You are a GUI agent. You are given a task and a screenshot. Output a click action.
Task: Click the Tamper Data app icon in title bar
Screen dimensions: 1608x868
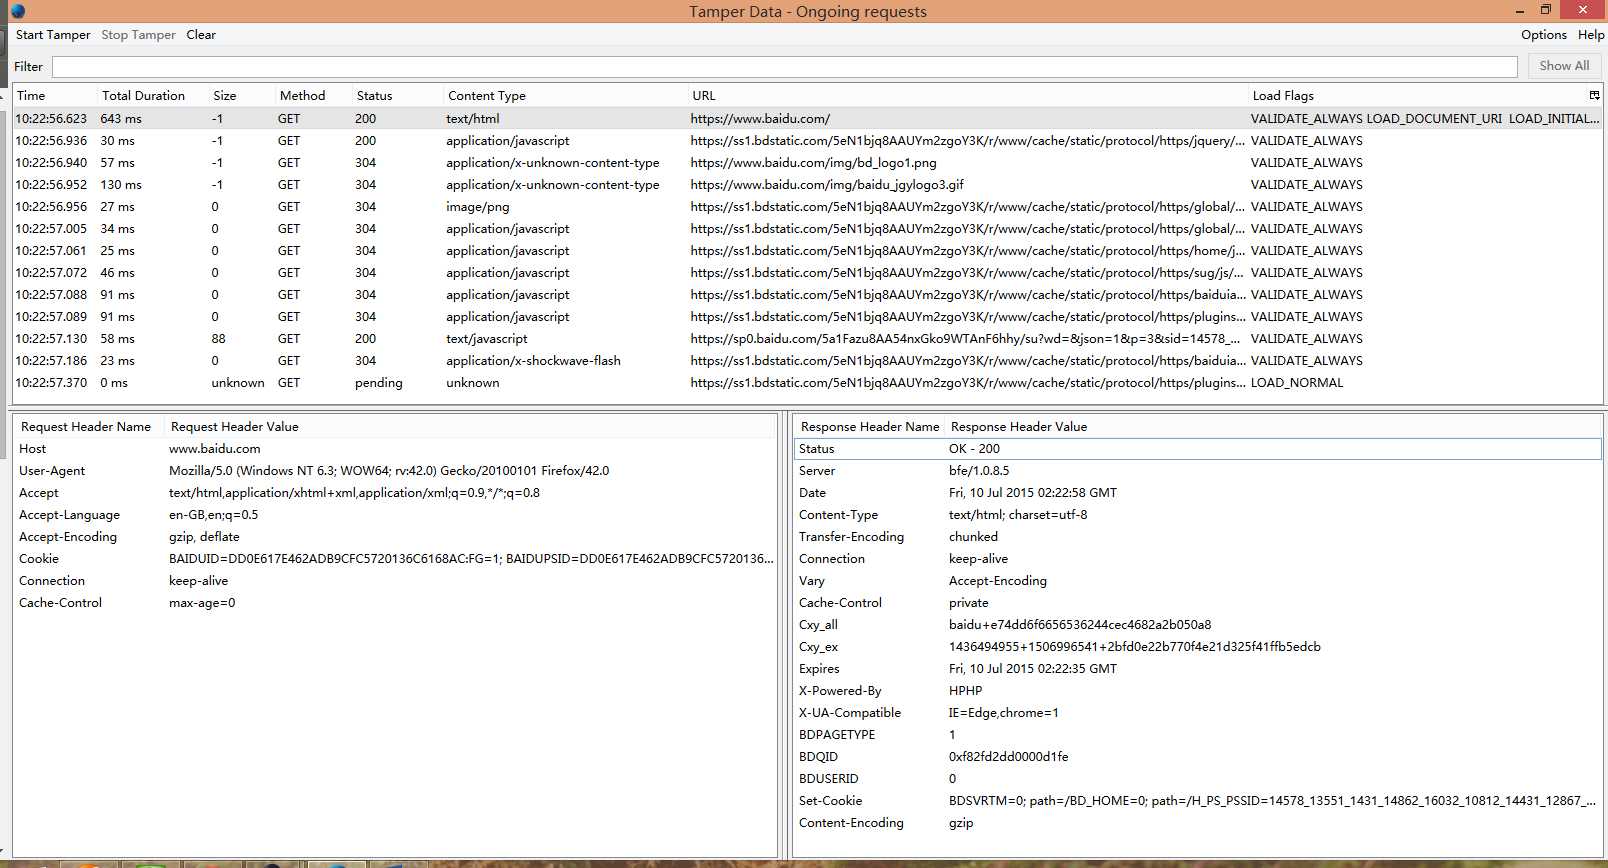(17, 11)
